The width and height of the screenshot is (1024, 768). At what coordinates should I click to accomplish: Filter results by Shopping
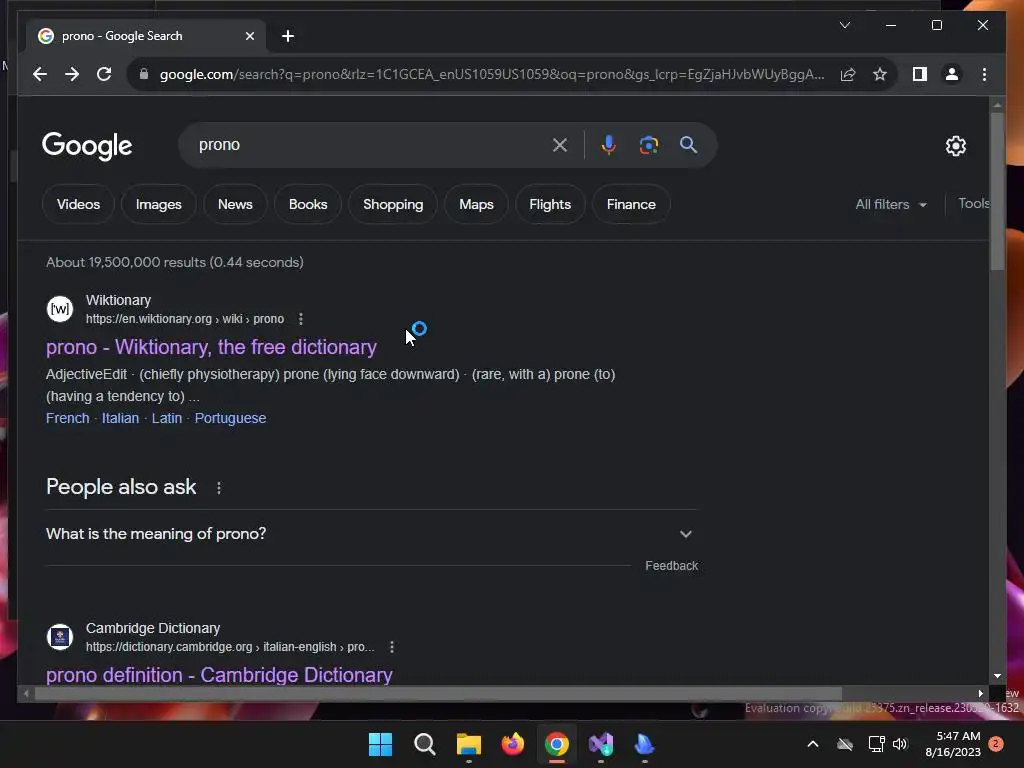[393, 204]
